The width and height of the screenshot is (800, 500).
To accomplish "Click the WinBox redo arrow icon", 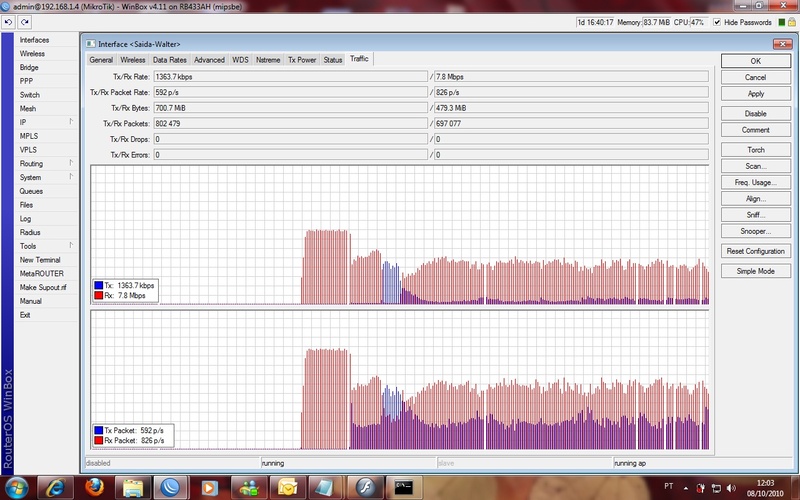I will 24,22.
